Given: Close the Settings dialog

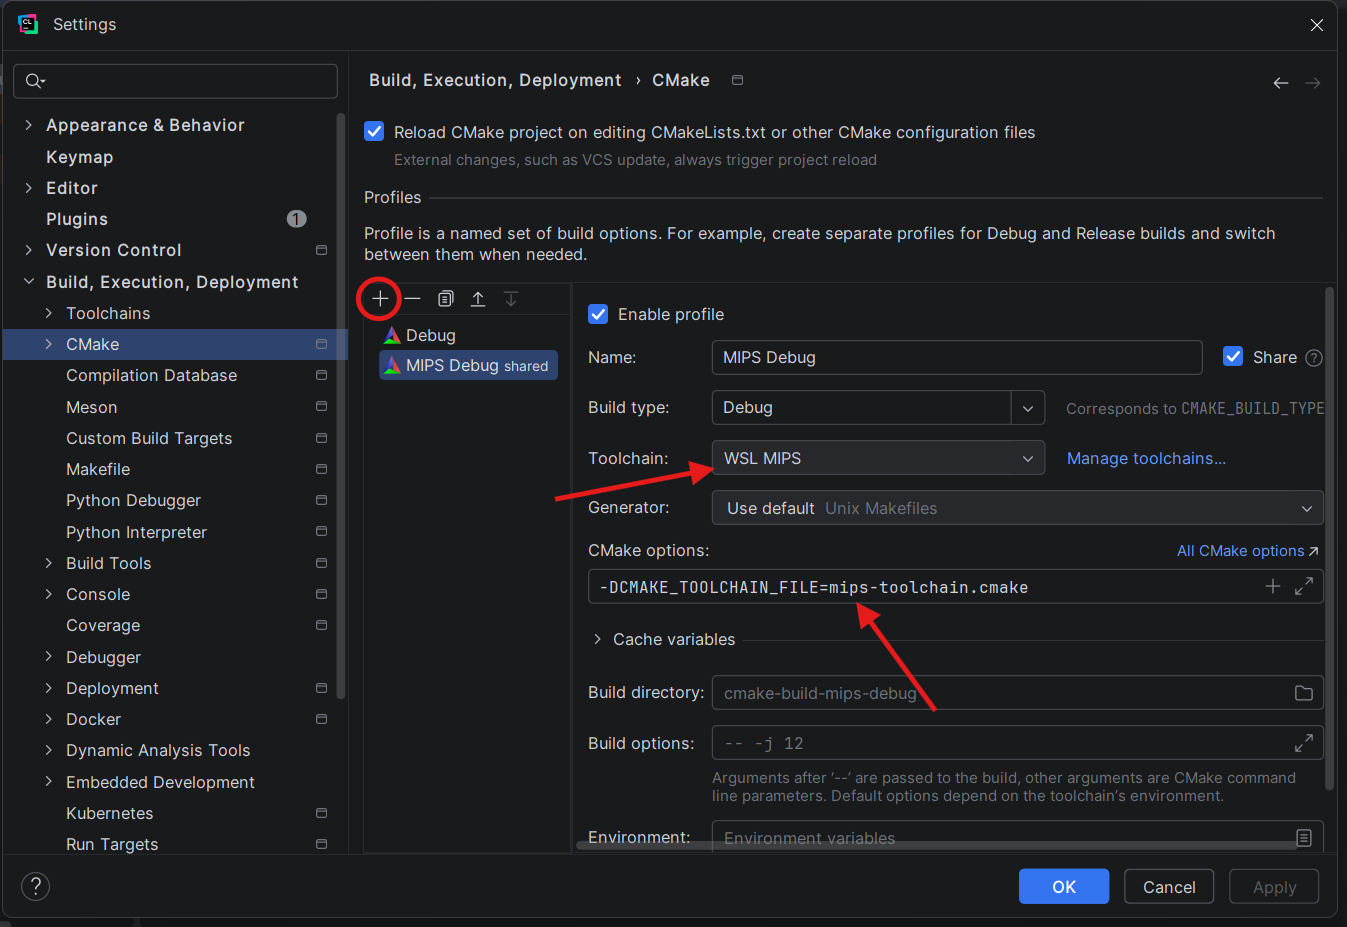Looking at the screenshot, I should point(1316,25).
